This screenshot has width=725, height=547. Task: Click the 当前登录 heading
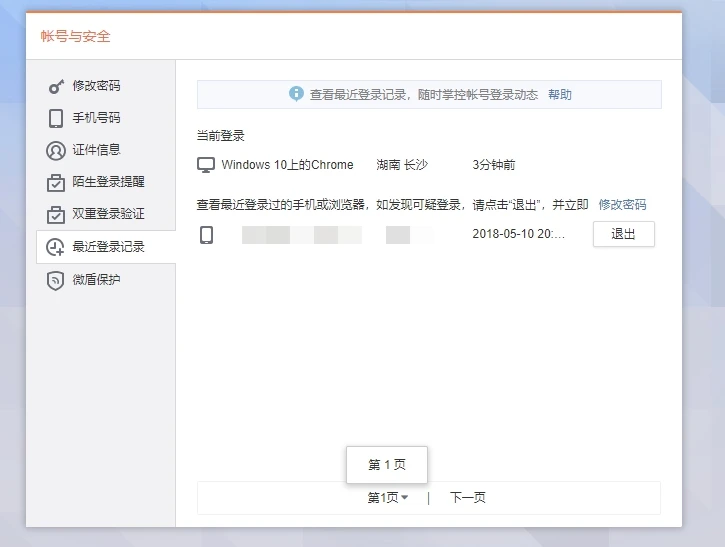[x=221, y=136]
